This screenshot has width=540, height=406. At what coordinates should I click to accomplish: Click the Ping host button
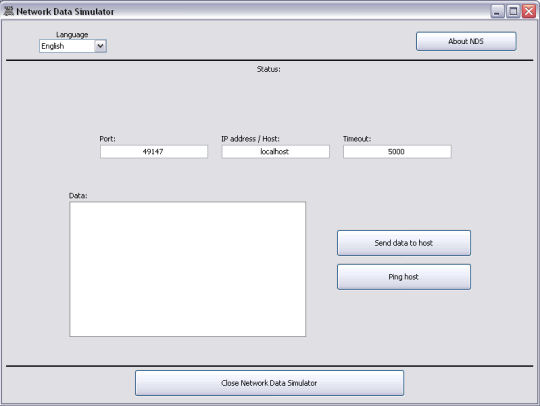(x=404, y=277)
